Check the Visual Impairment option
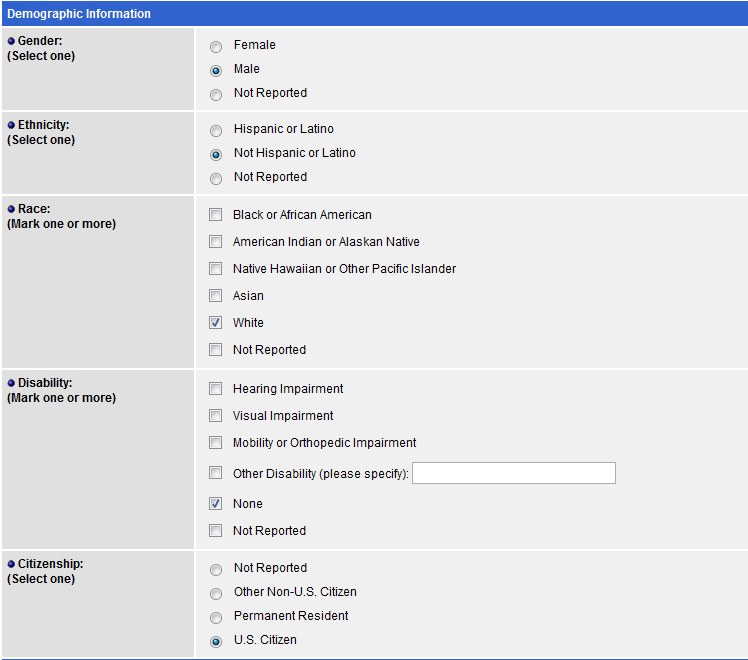This screenshot has height=660, width=748. 215,416
